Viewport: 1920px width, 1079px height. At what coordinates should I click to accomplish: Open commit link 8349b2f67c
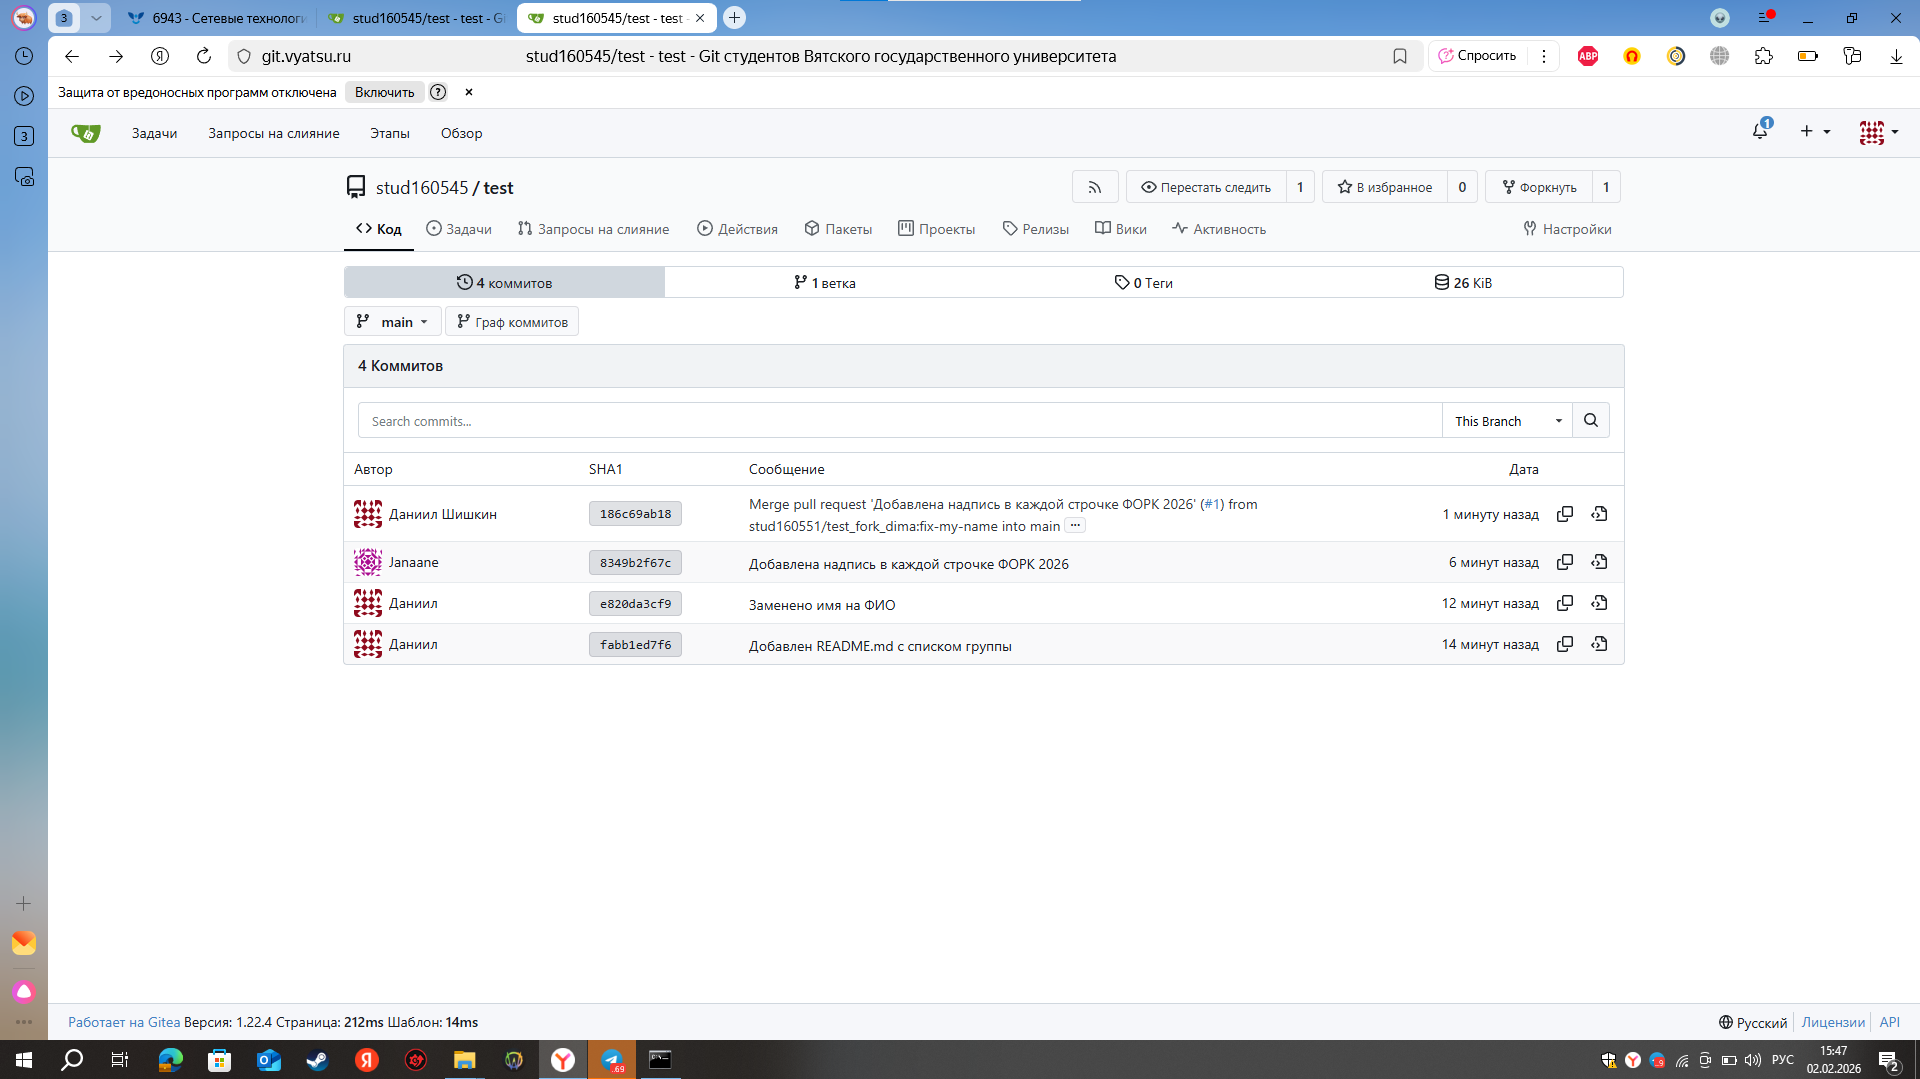pyautogui.click(x=635, y=563)
